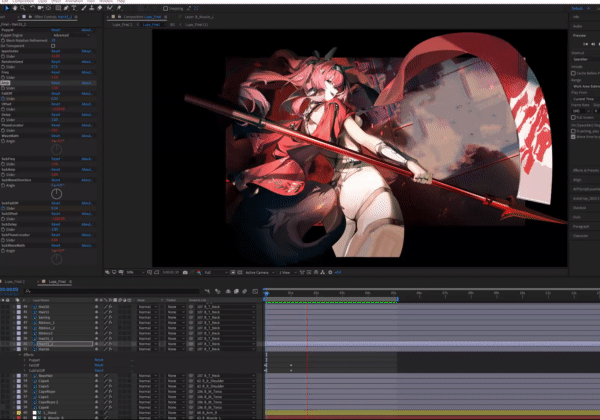Click the magnification 50% dropdown in viewer

click(132, 272)
